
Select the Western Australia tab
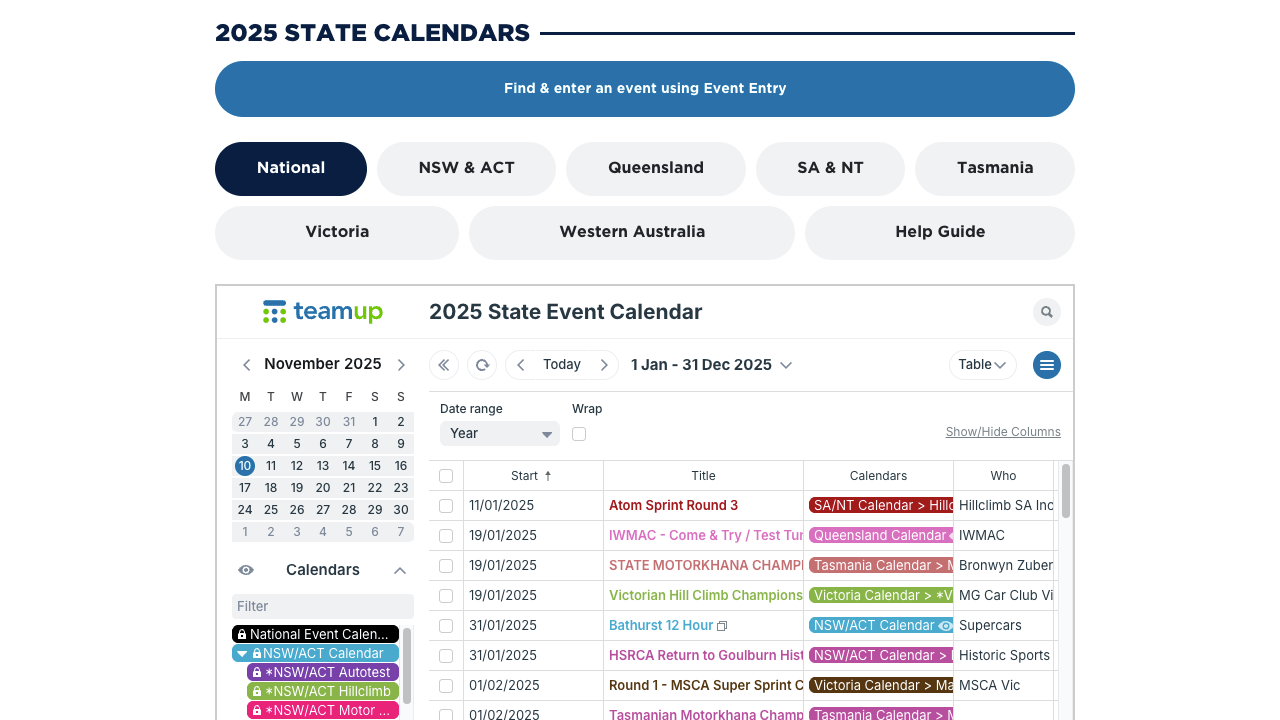click(632, 232)
